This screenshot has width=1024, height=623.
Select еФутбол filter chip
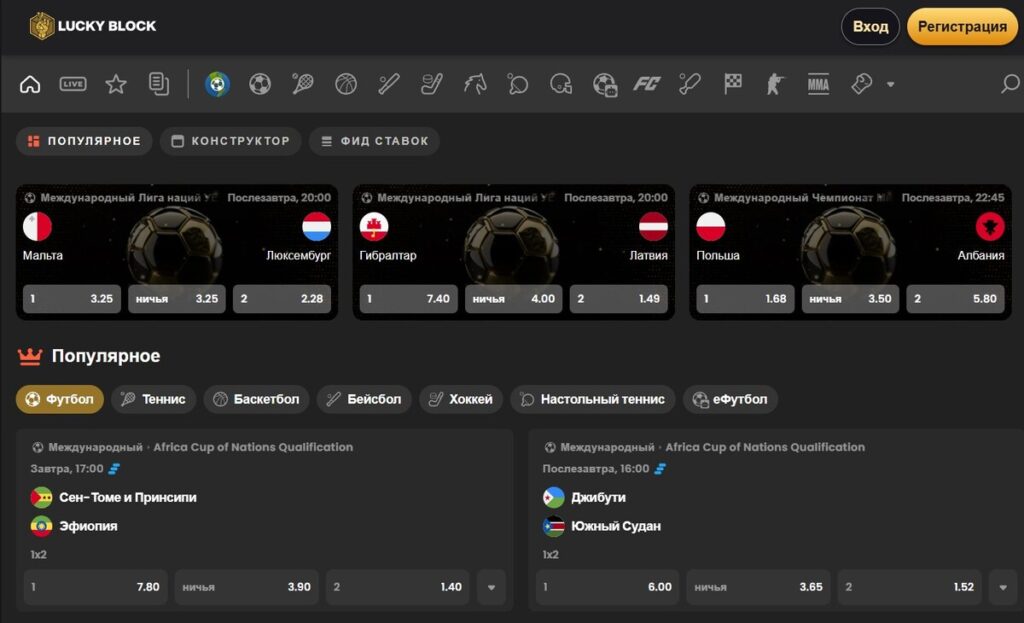[x=730, y=399]
